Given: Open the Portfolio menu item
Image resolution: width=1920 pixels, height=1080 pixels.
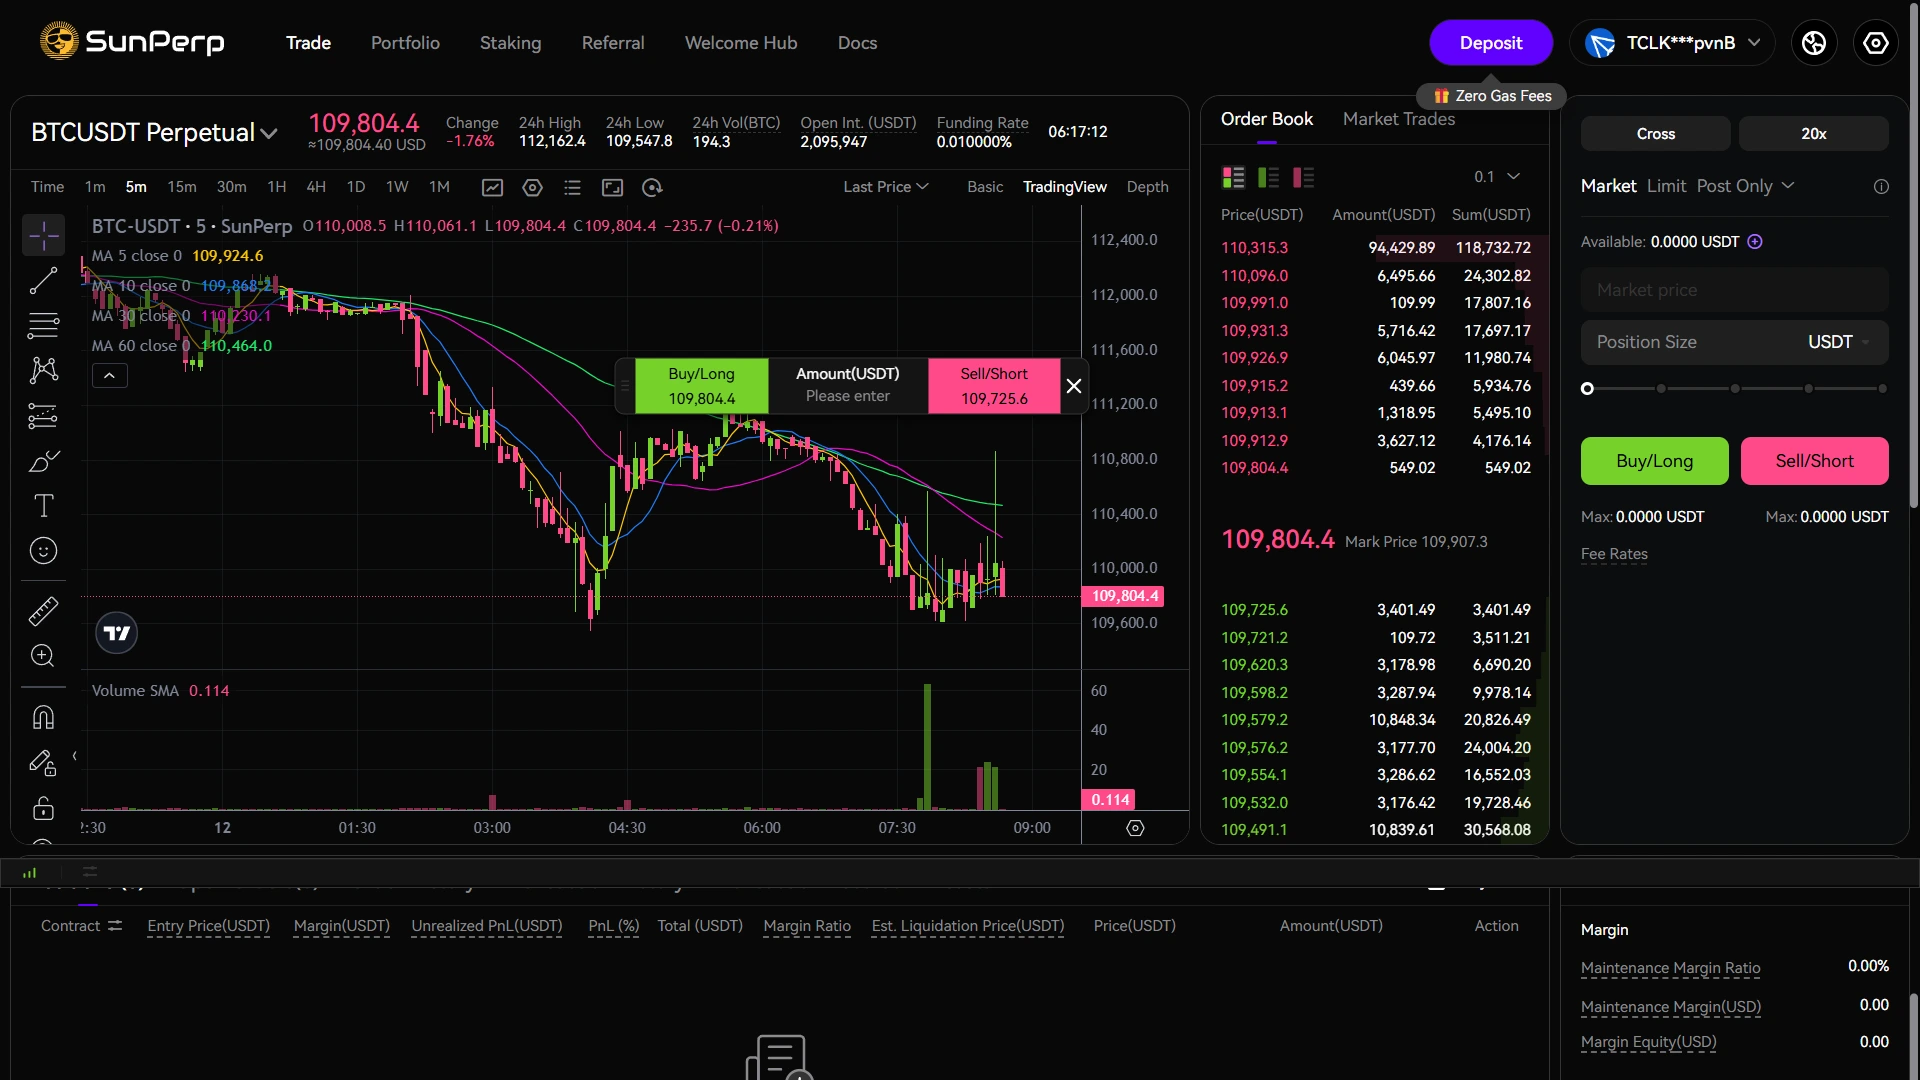Looking at the screenshot, I should pos(405,43).
